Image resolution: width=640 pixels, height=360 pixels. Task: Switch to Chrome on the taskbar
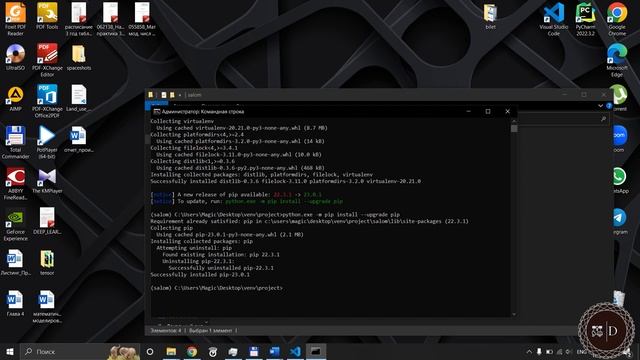[192, 351]
